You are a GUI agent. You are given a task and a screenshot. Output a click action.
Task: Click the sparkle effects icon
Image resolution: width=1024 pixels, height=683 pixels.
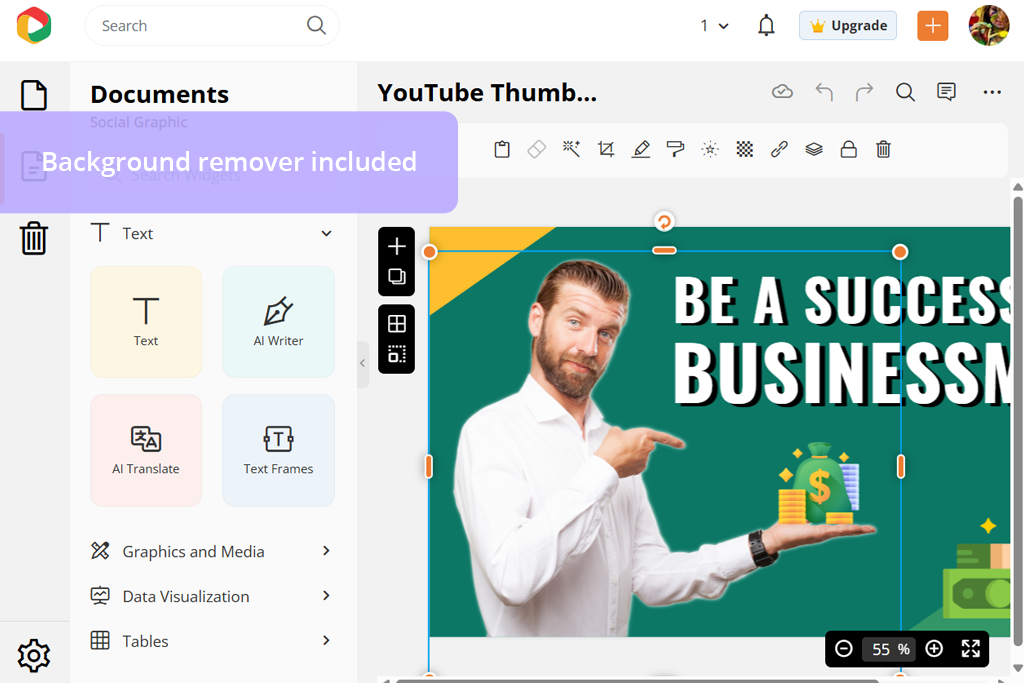[710, 150]
